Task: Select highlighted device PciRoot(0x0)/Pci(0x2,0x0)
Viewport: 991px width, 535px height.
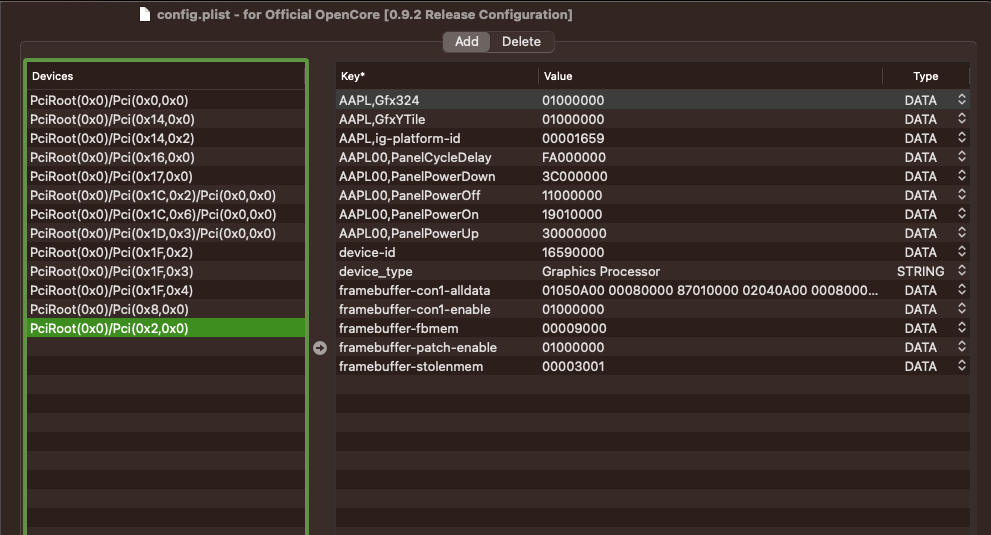Action: (x=166, y=328)
